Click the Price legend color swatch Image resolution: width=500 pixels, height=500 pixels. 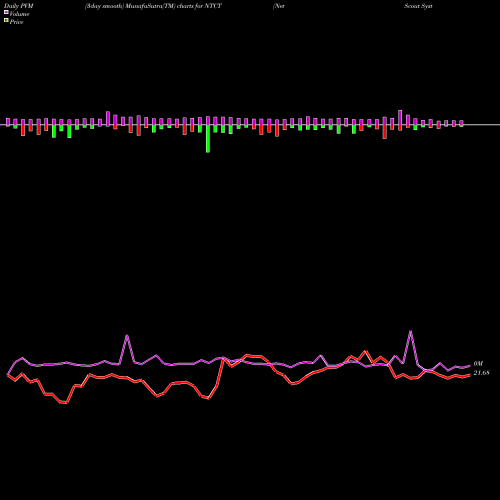coord(6,21)
